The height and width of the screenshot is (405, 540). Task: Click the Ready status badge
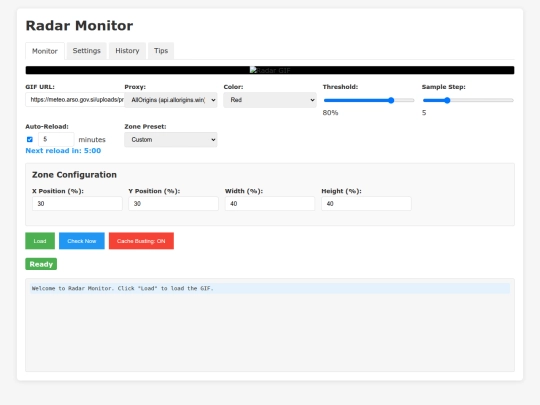coord(41,264)
